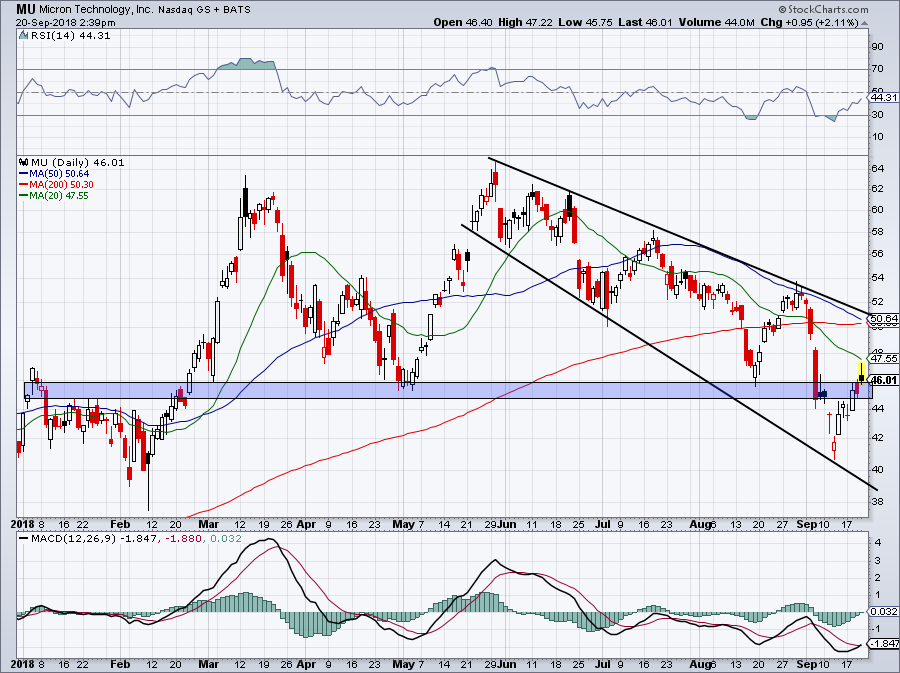Click the Feb label under the price panel
The height and width of the screenshot is (673, 900).
pos(120,524)
